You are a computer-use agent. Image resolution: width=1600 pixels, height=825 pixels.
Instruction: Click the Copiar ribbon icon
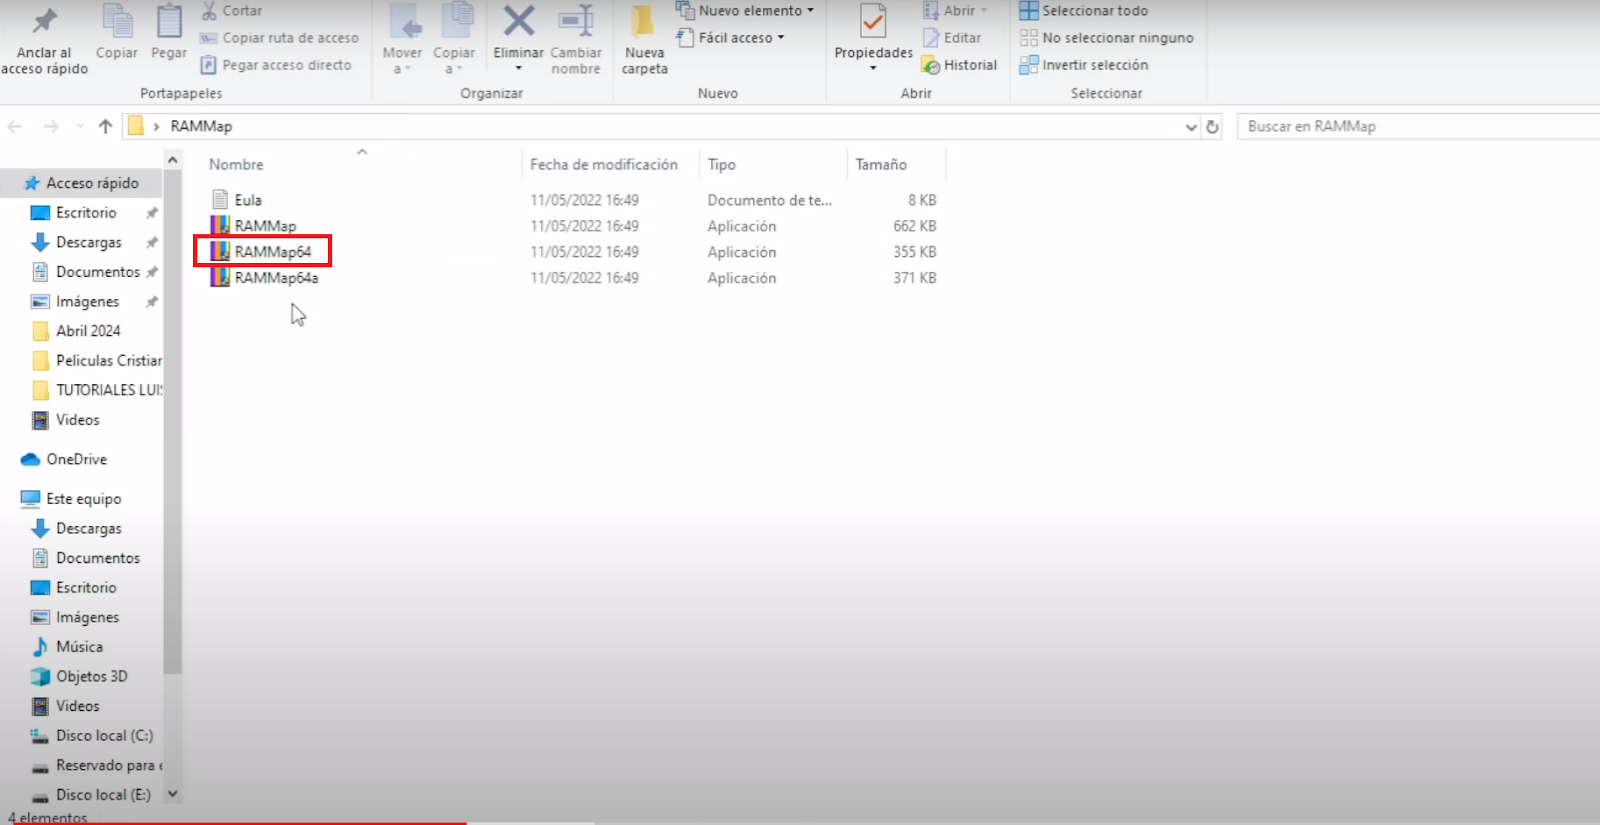pyautogui.click(x=117, y=21)
